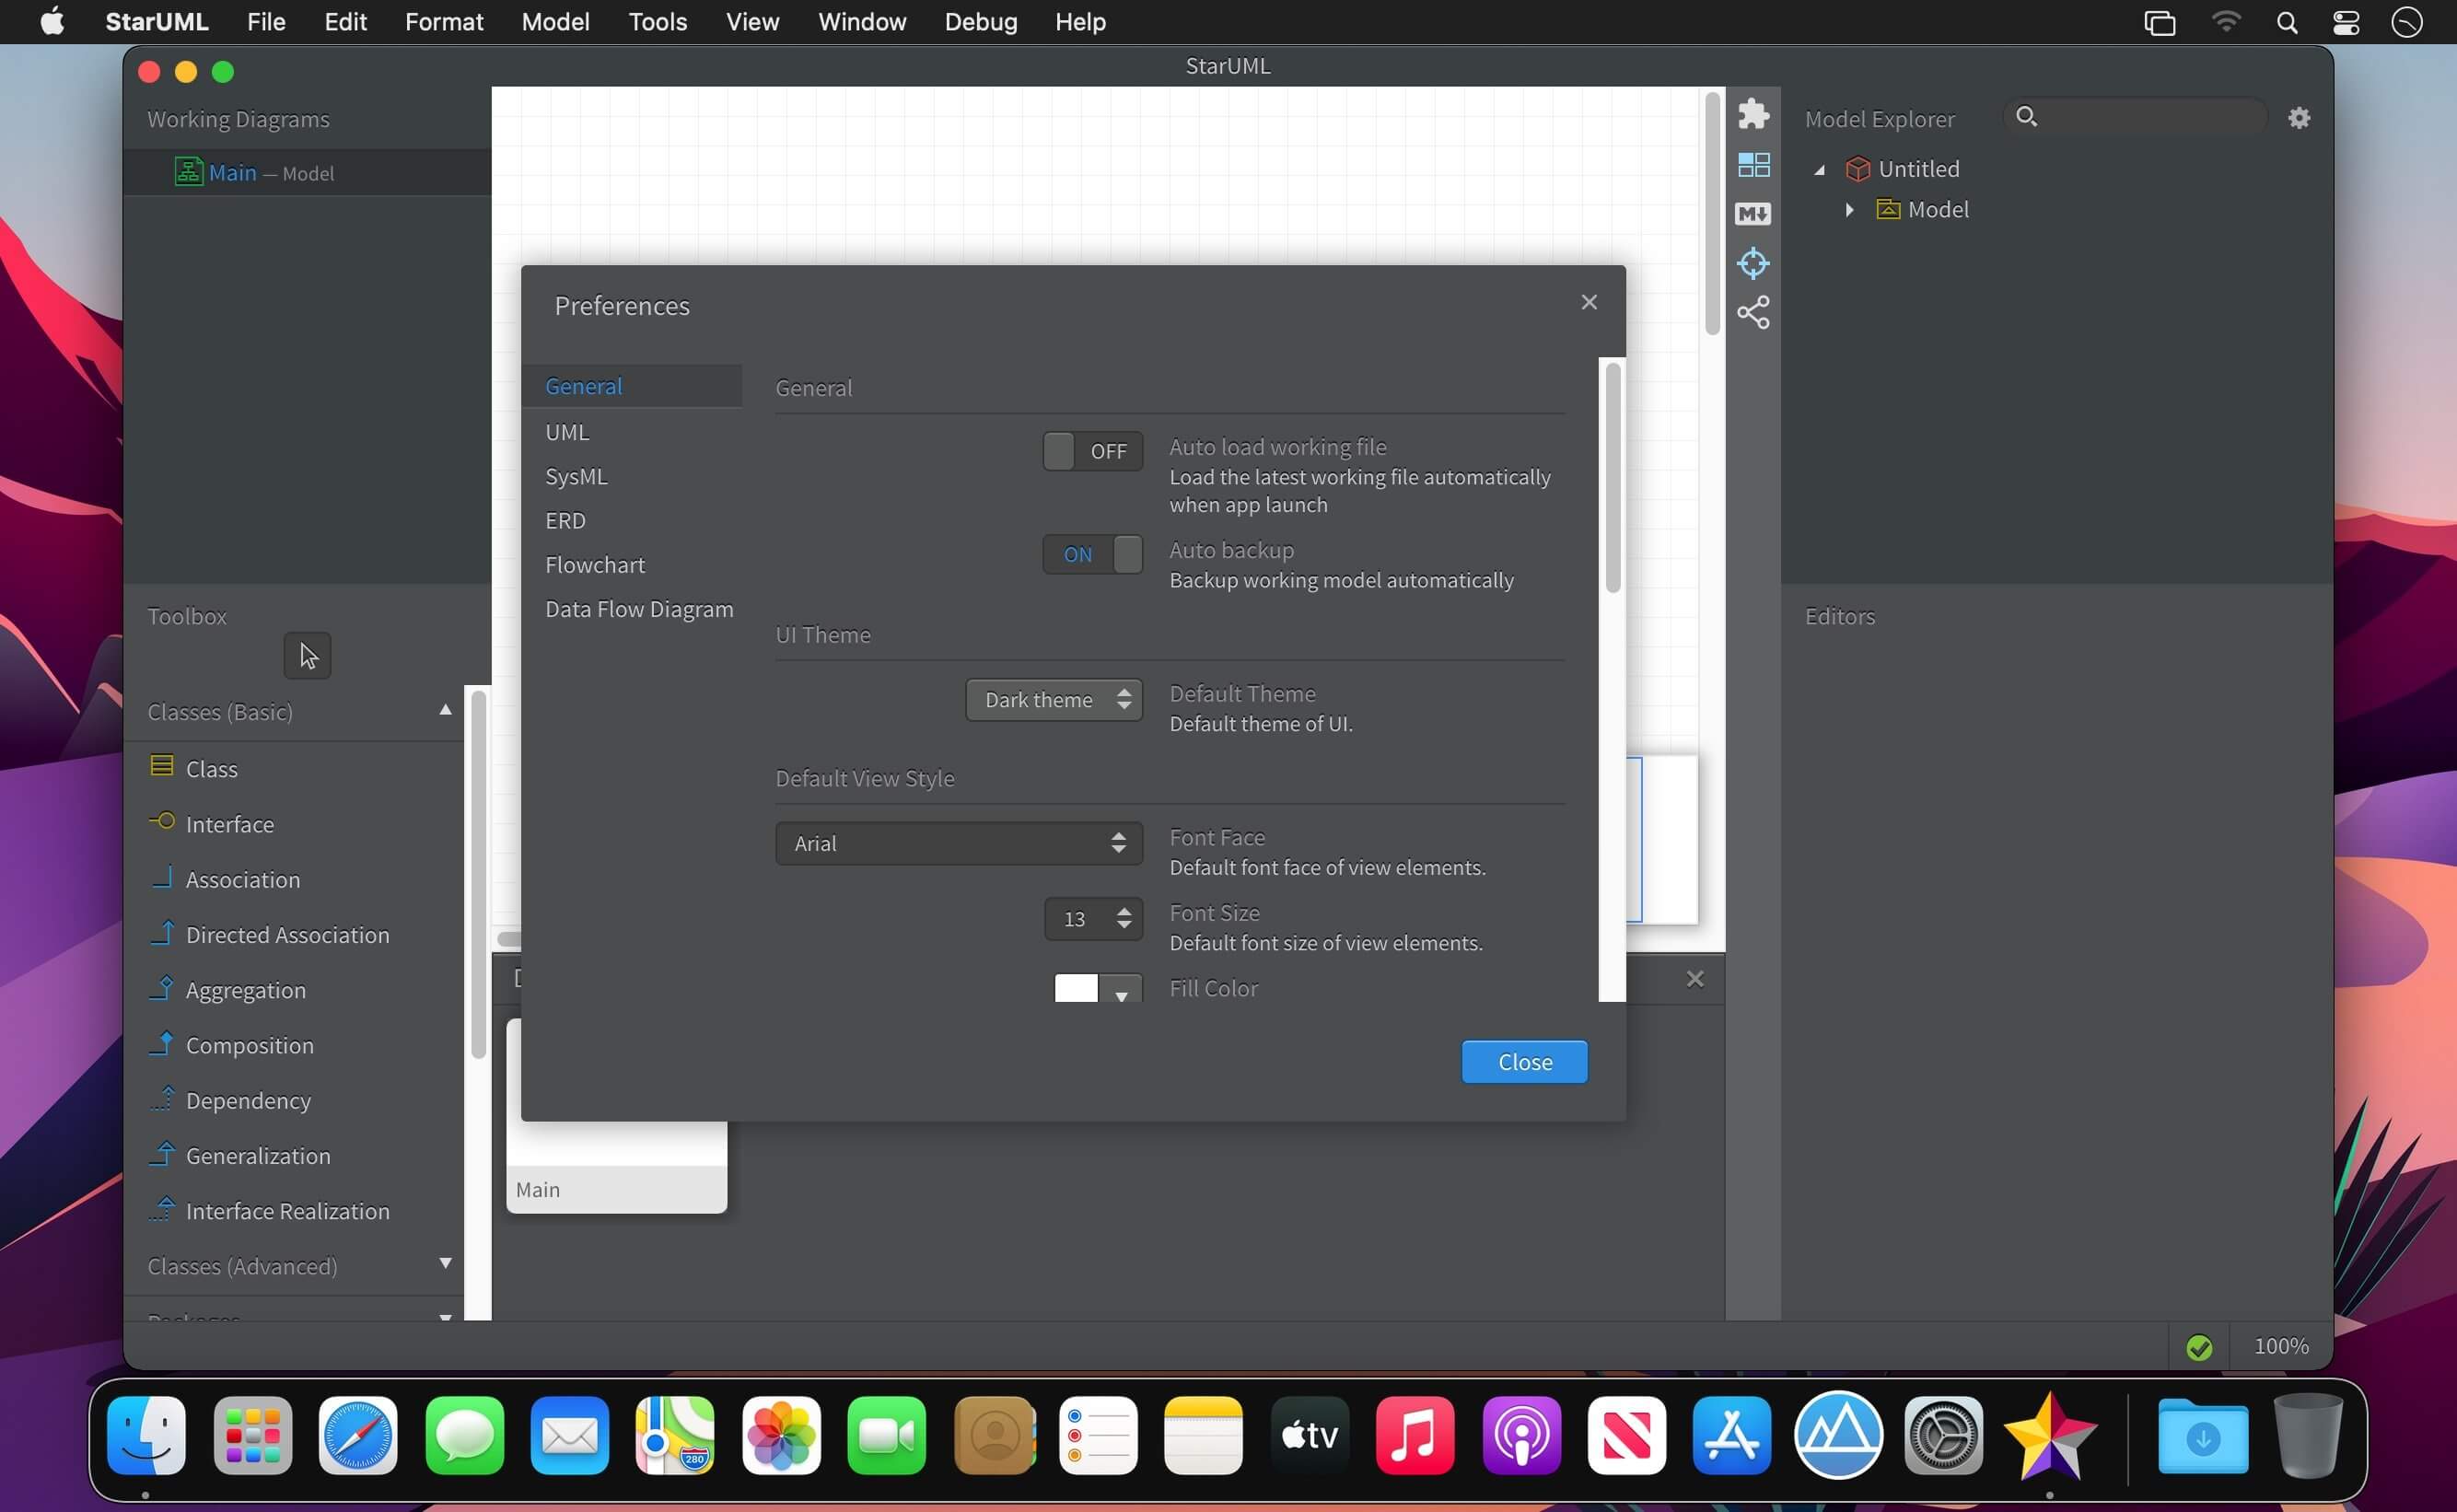Click the Main diagram thumbnail
Screen dimensions: 2457x1512
coord(616,1166)
